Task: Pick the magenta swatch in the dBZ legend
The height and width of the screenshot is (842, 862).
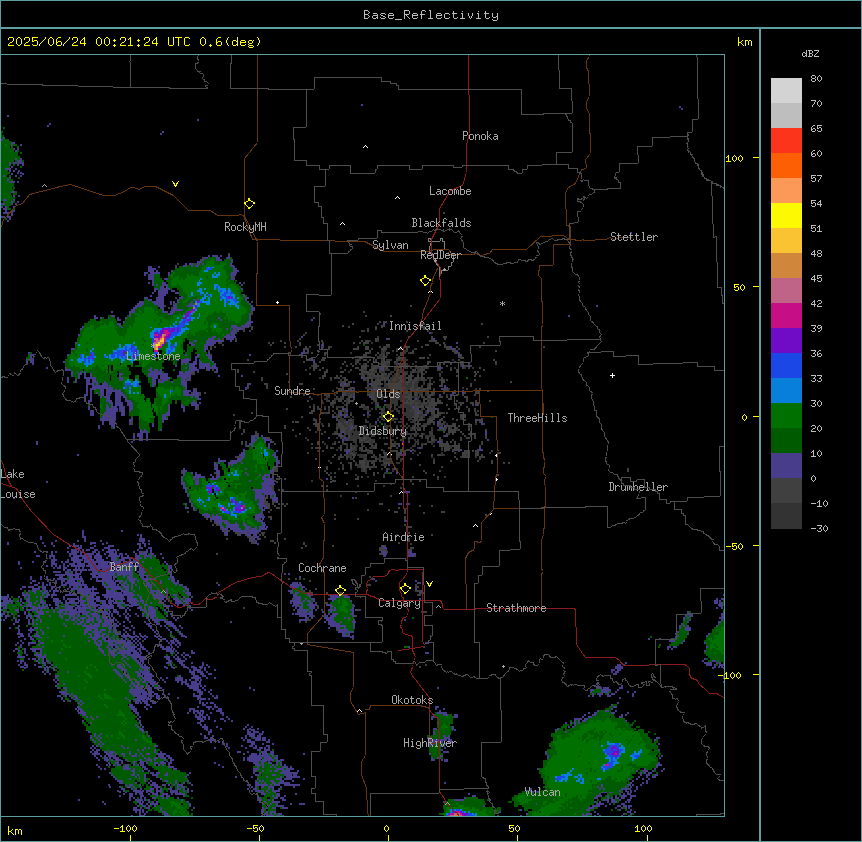Action: (786, 315)
